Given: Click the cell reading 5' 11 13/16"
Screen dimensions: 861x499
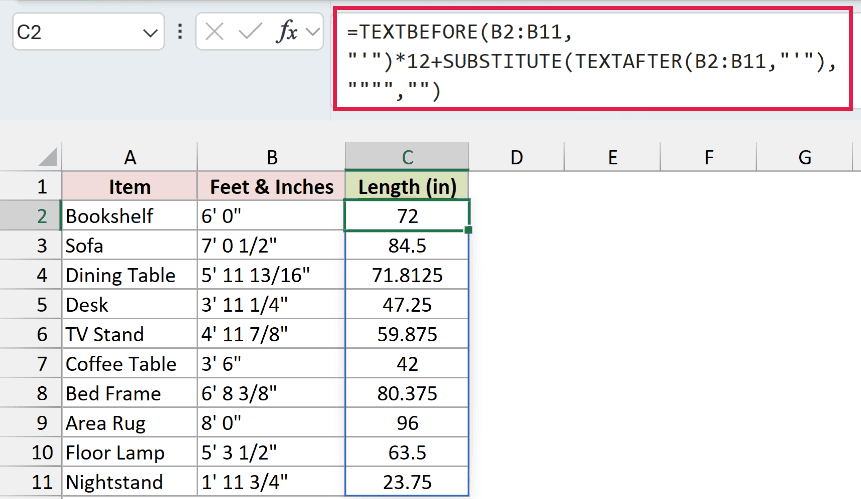Looking at the screenshot, I should point(271,275).
